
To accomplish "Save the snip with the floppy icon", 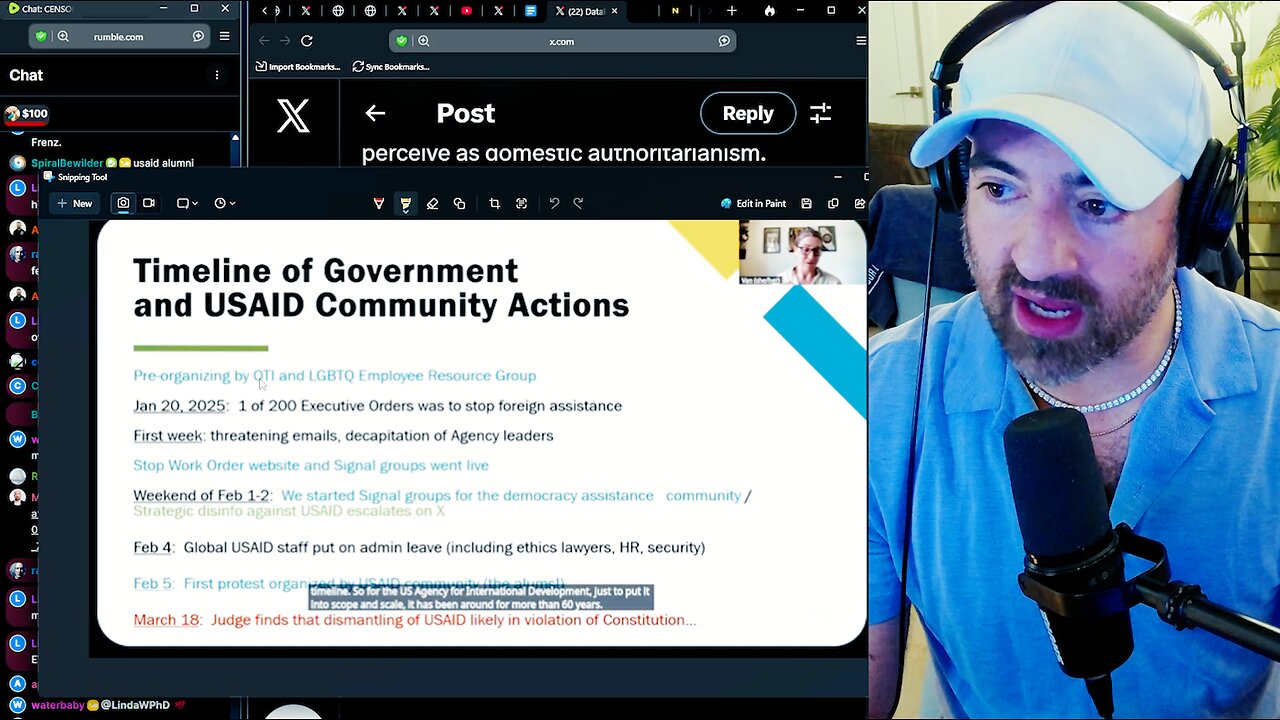I will click(x=806, y=203).
